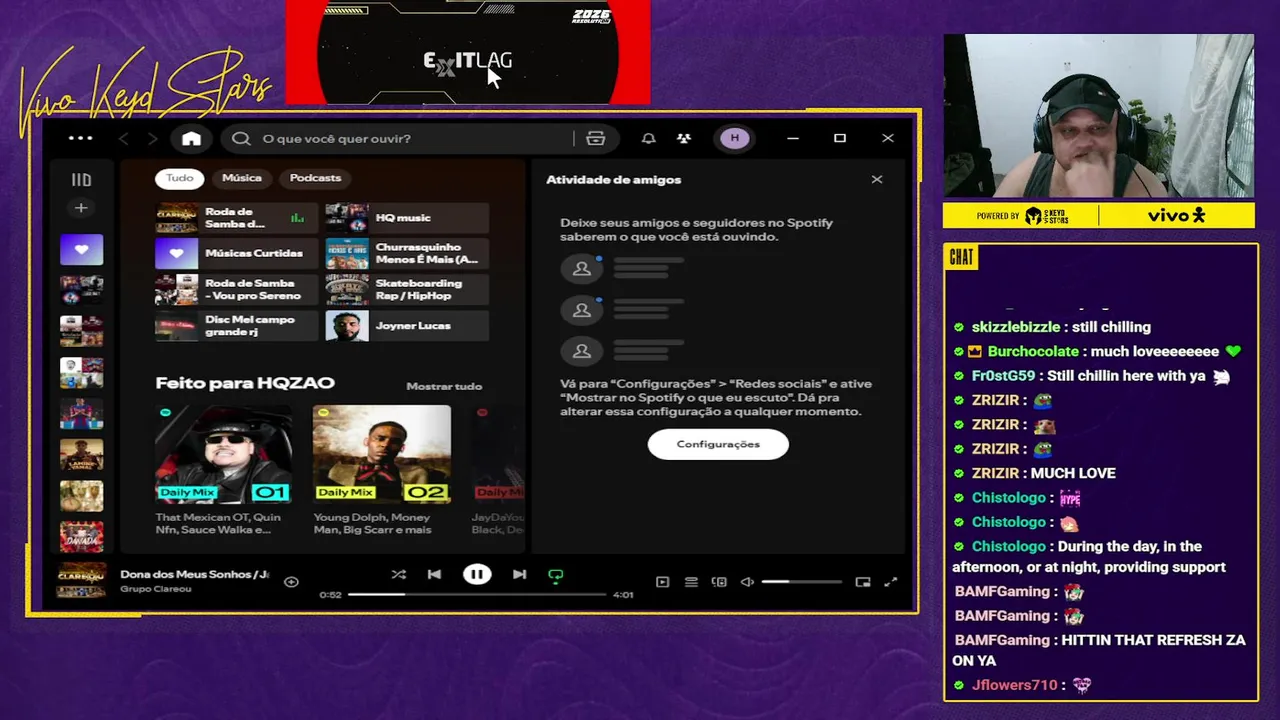This screenshot has width=1280, height=720.
Task: Open the Now Playing view icon
Action: coord(662,582)
